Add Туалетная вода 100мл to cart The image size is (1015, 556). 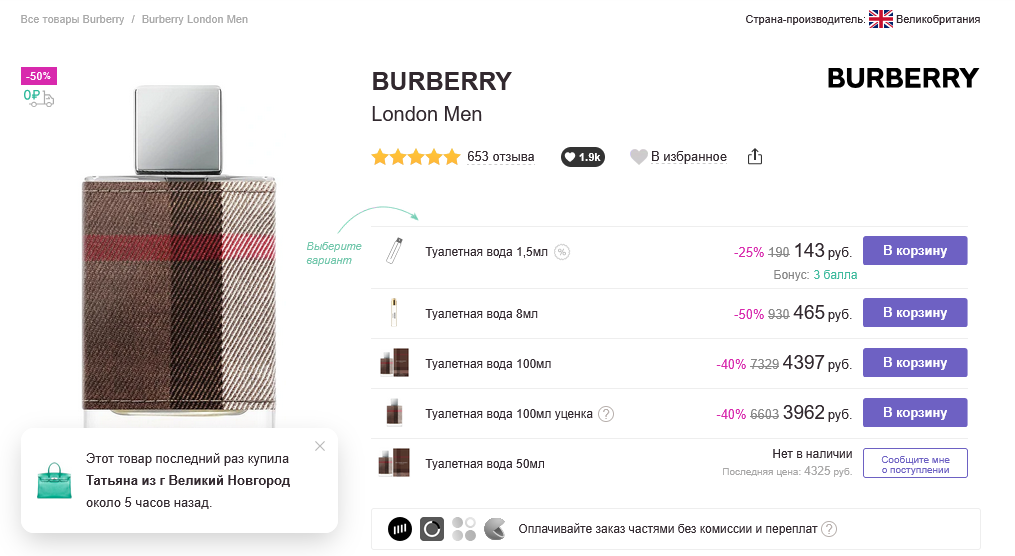point(915,362)
